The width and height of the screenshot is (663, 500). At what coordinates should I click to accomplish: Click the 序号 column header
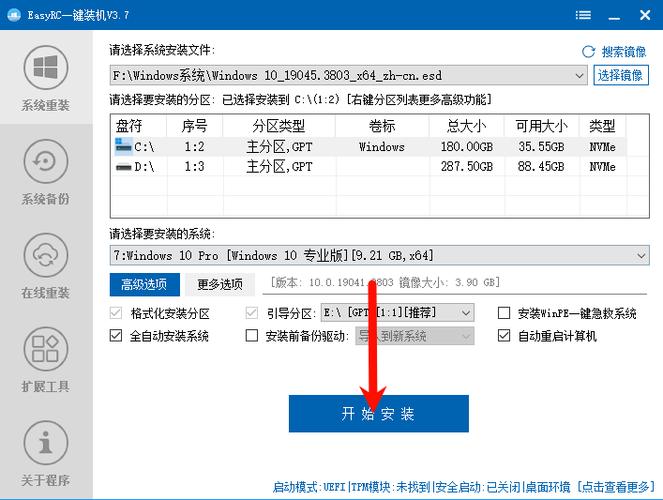tap(195, 126)
